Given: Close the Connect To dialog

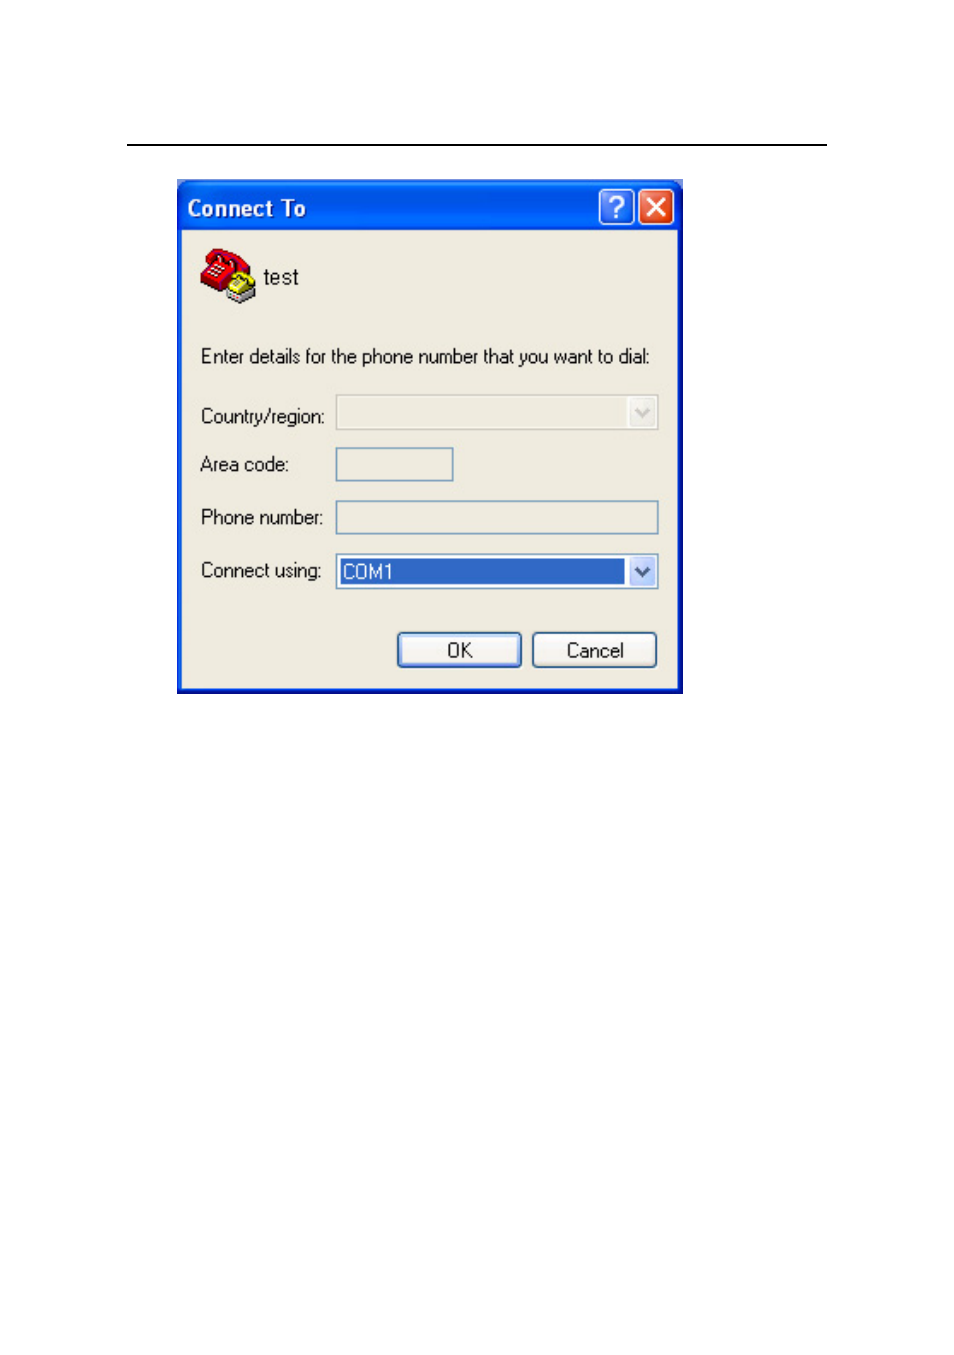Looking at the screenshot, I should click(656, 207).
